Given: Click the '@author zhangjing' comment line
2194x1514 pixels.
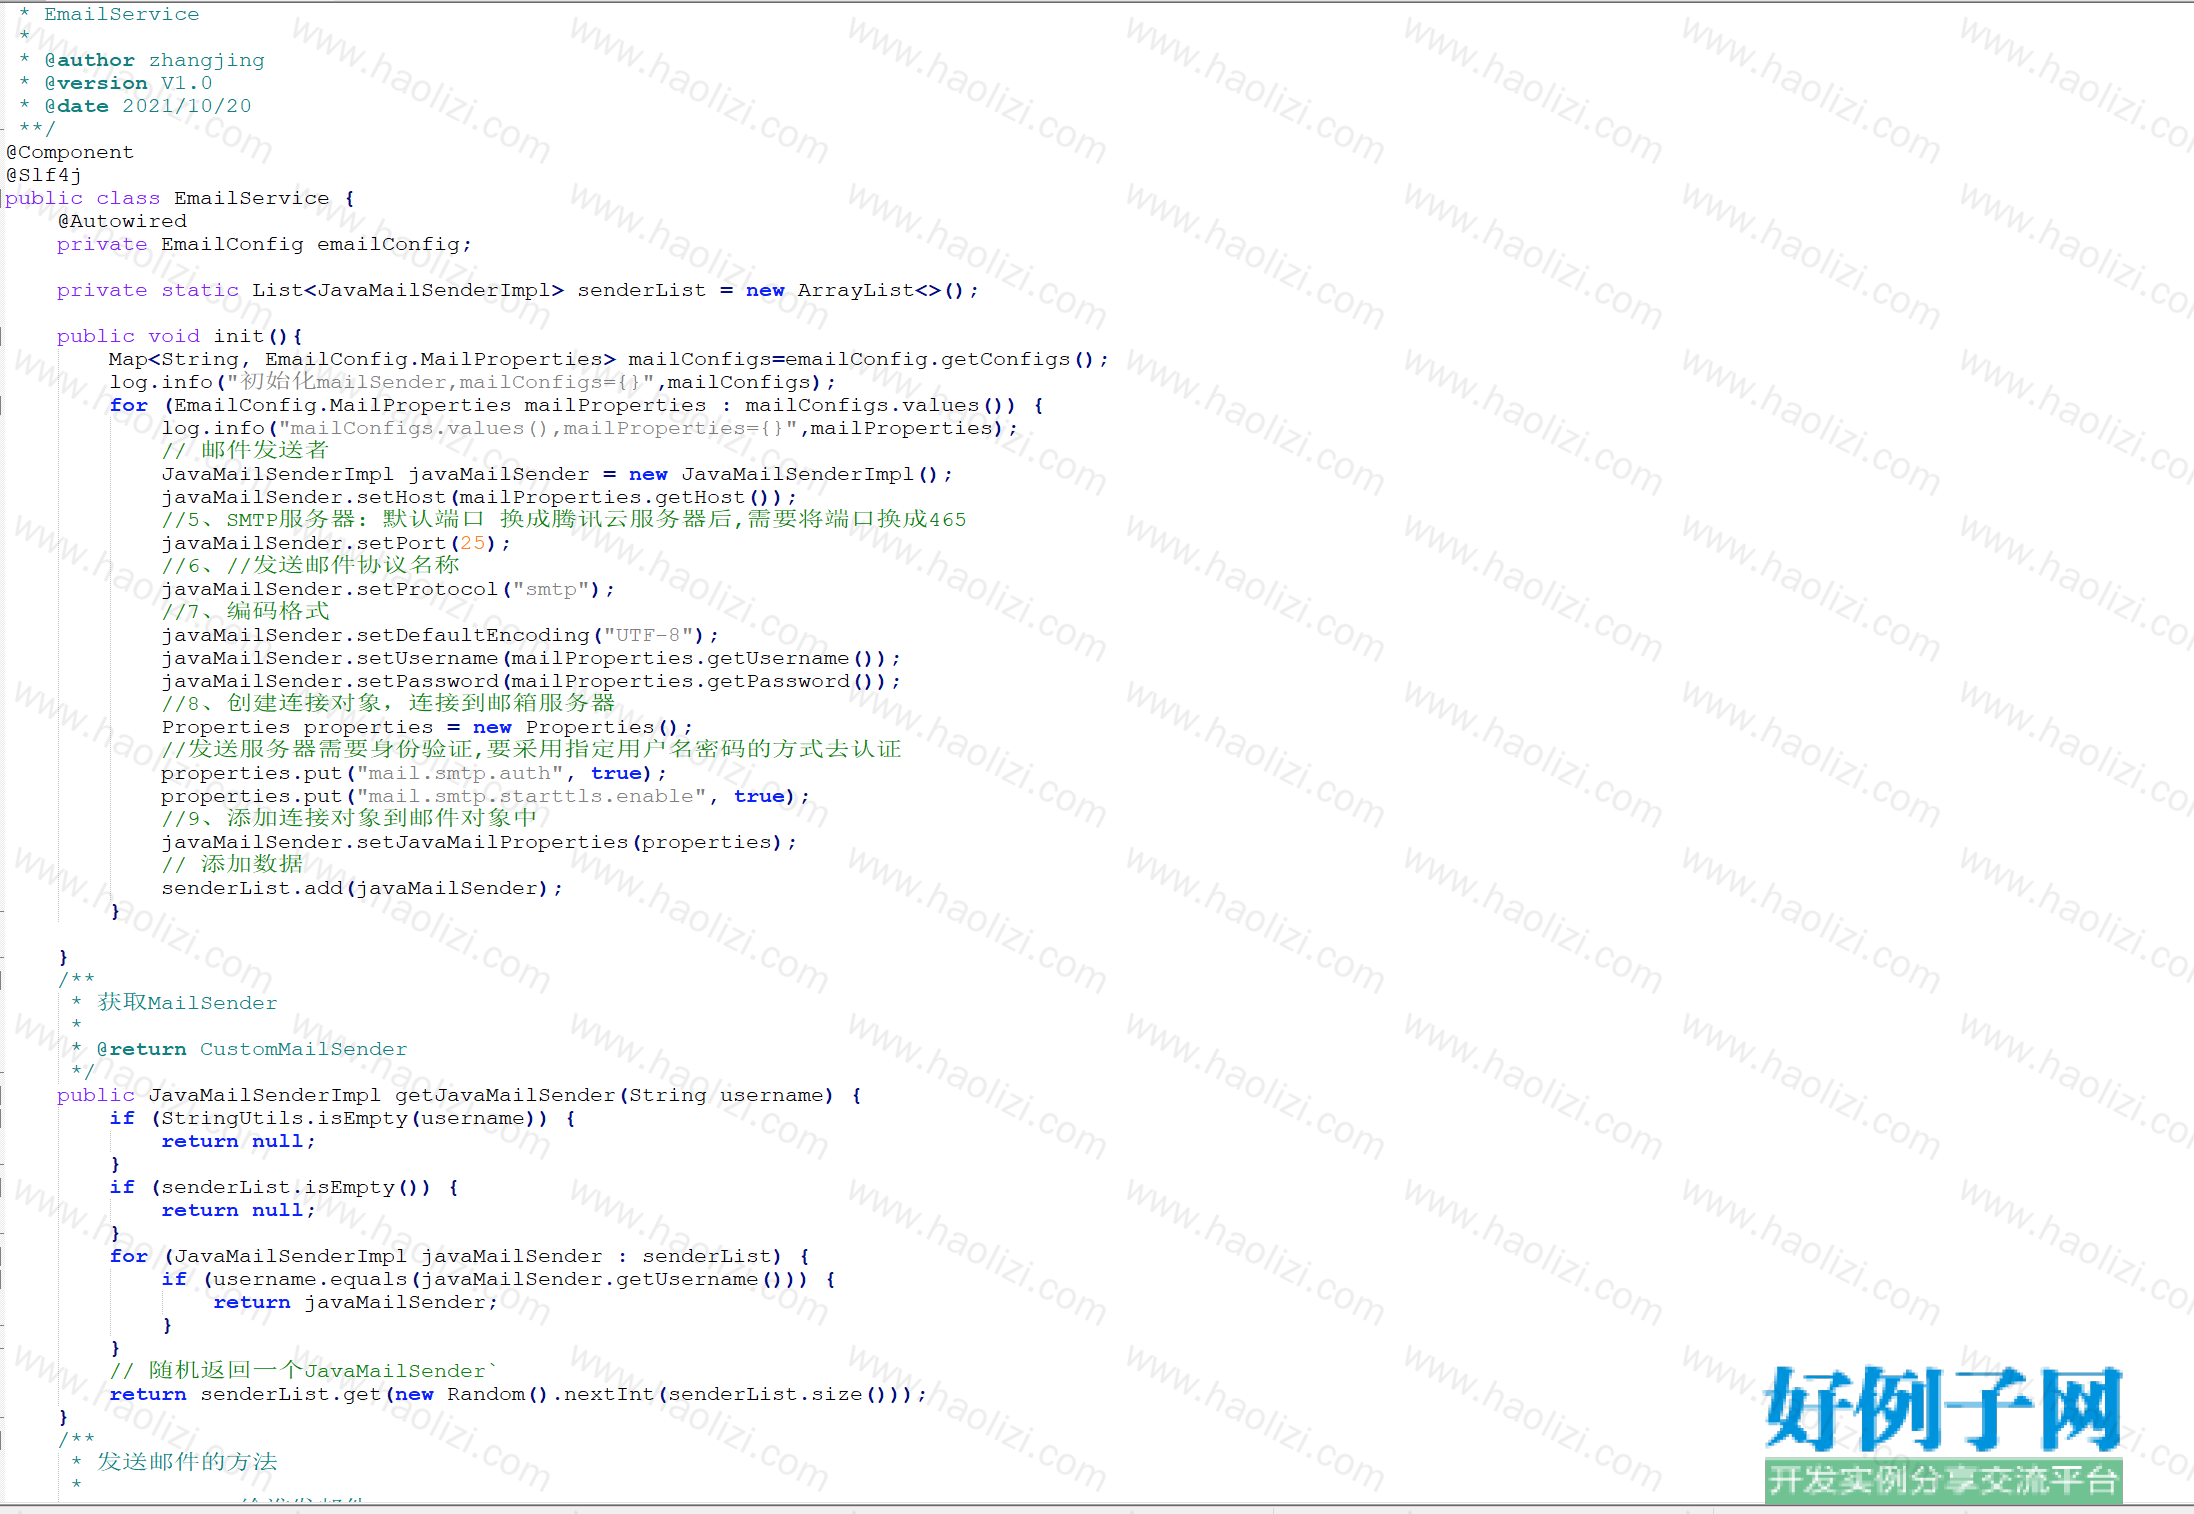Looking at the screenshot, I should click(x=142, y=60).
